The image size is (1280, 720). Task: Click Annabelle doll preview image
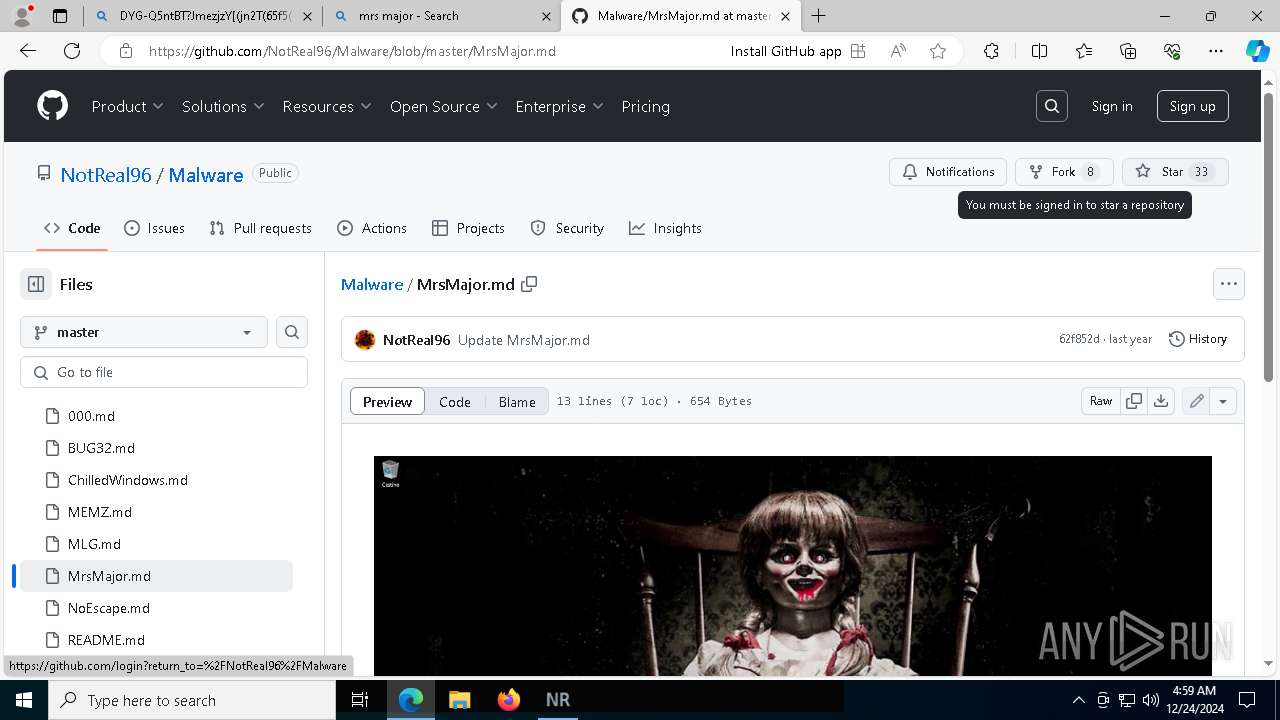coord(793,565)
